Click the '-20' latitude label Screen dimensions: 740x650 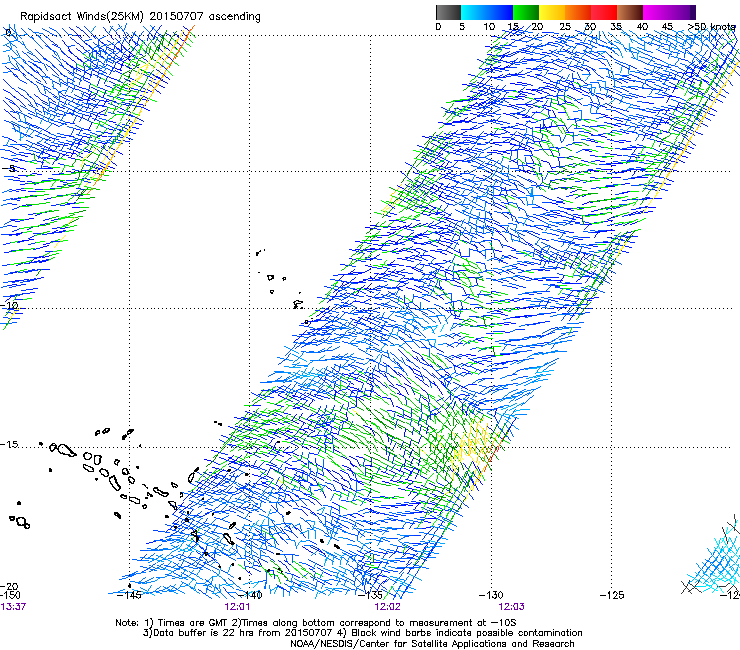pos(9,586)
